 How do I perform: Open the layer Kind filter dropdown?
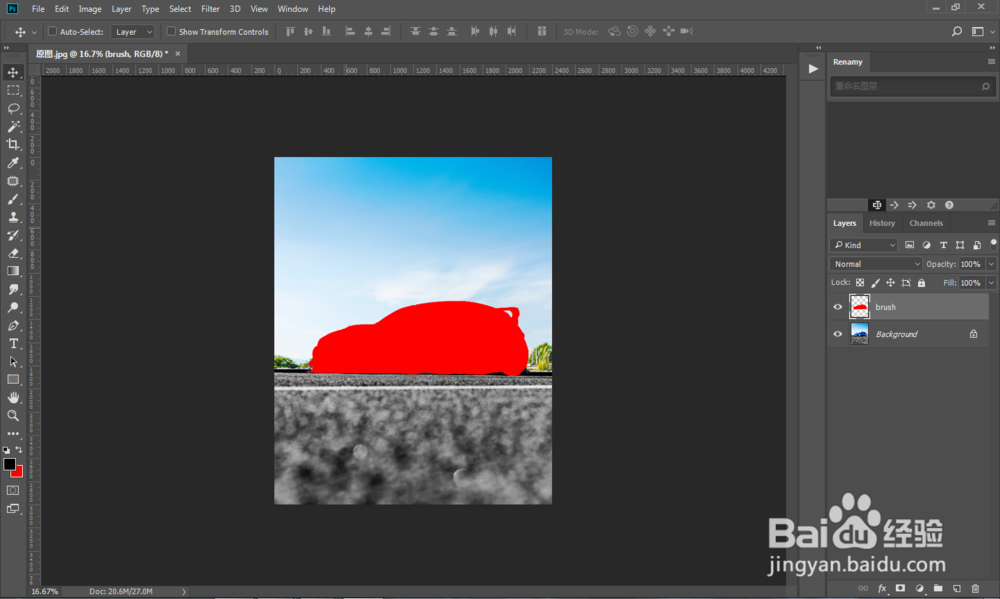(864, 245)
